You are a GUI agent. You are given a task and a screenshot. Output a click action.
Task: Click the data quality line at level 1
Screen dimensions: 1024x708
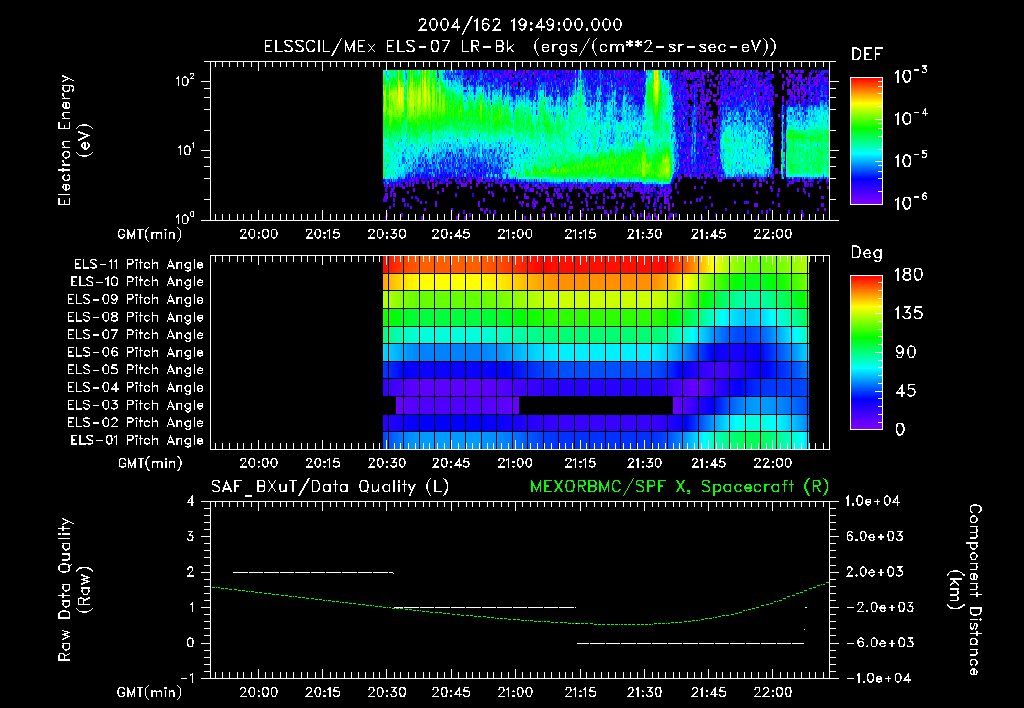(485, 608)
